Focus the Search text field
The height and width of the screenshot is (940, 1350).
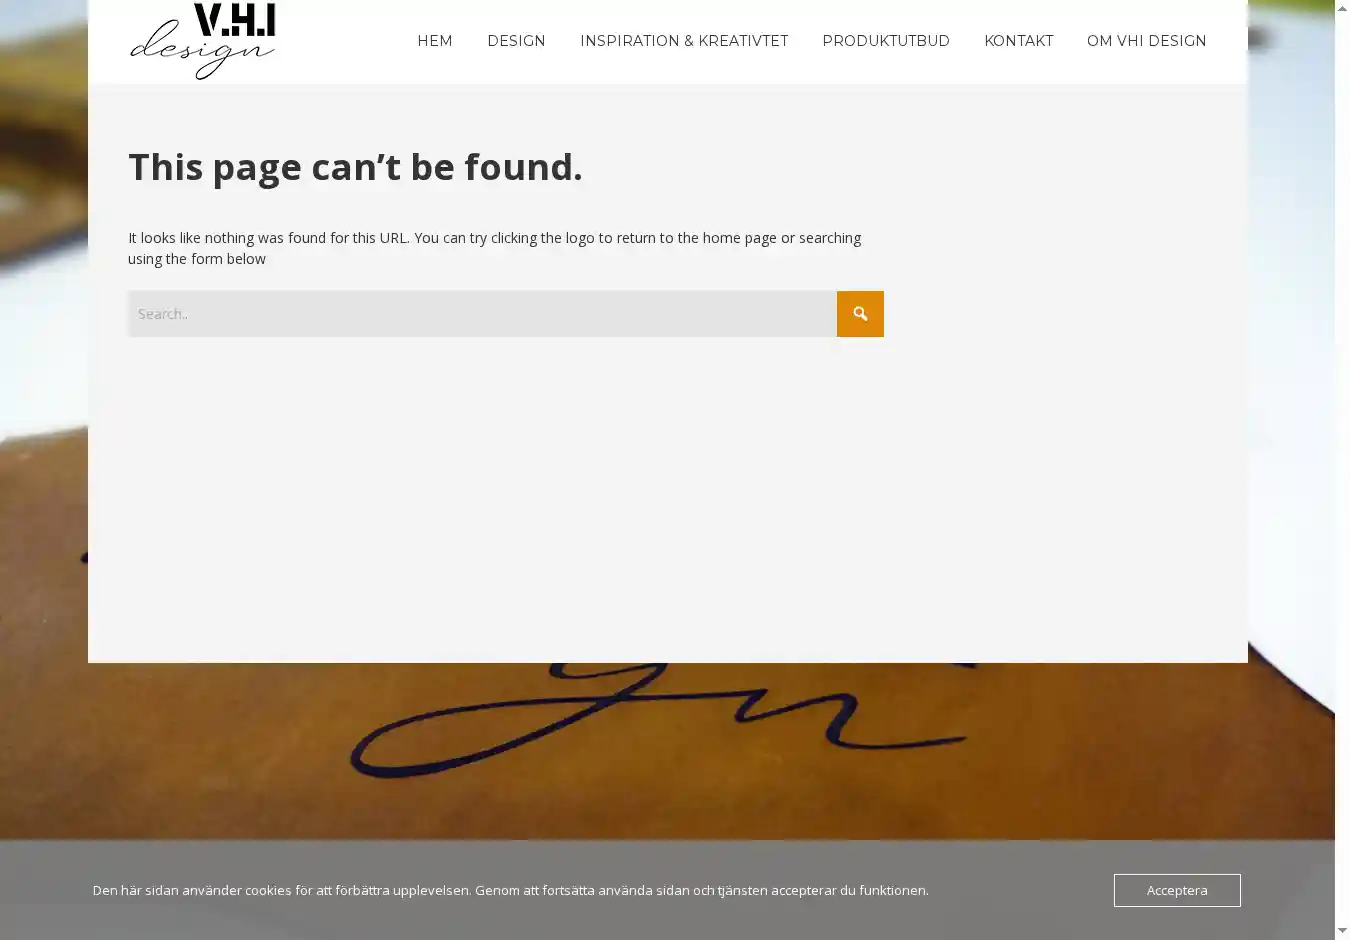point(482,314)
